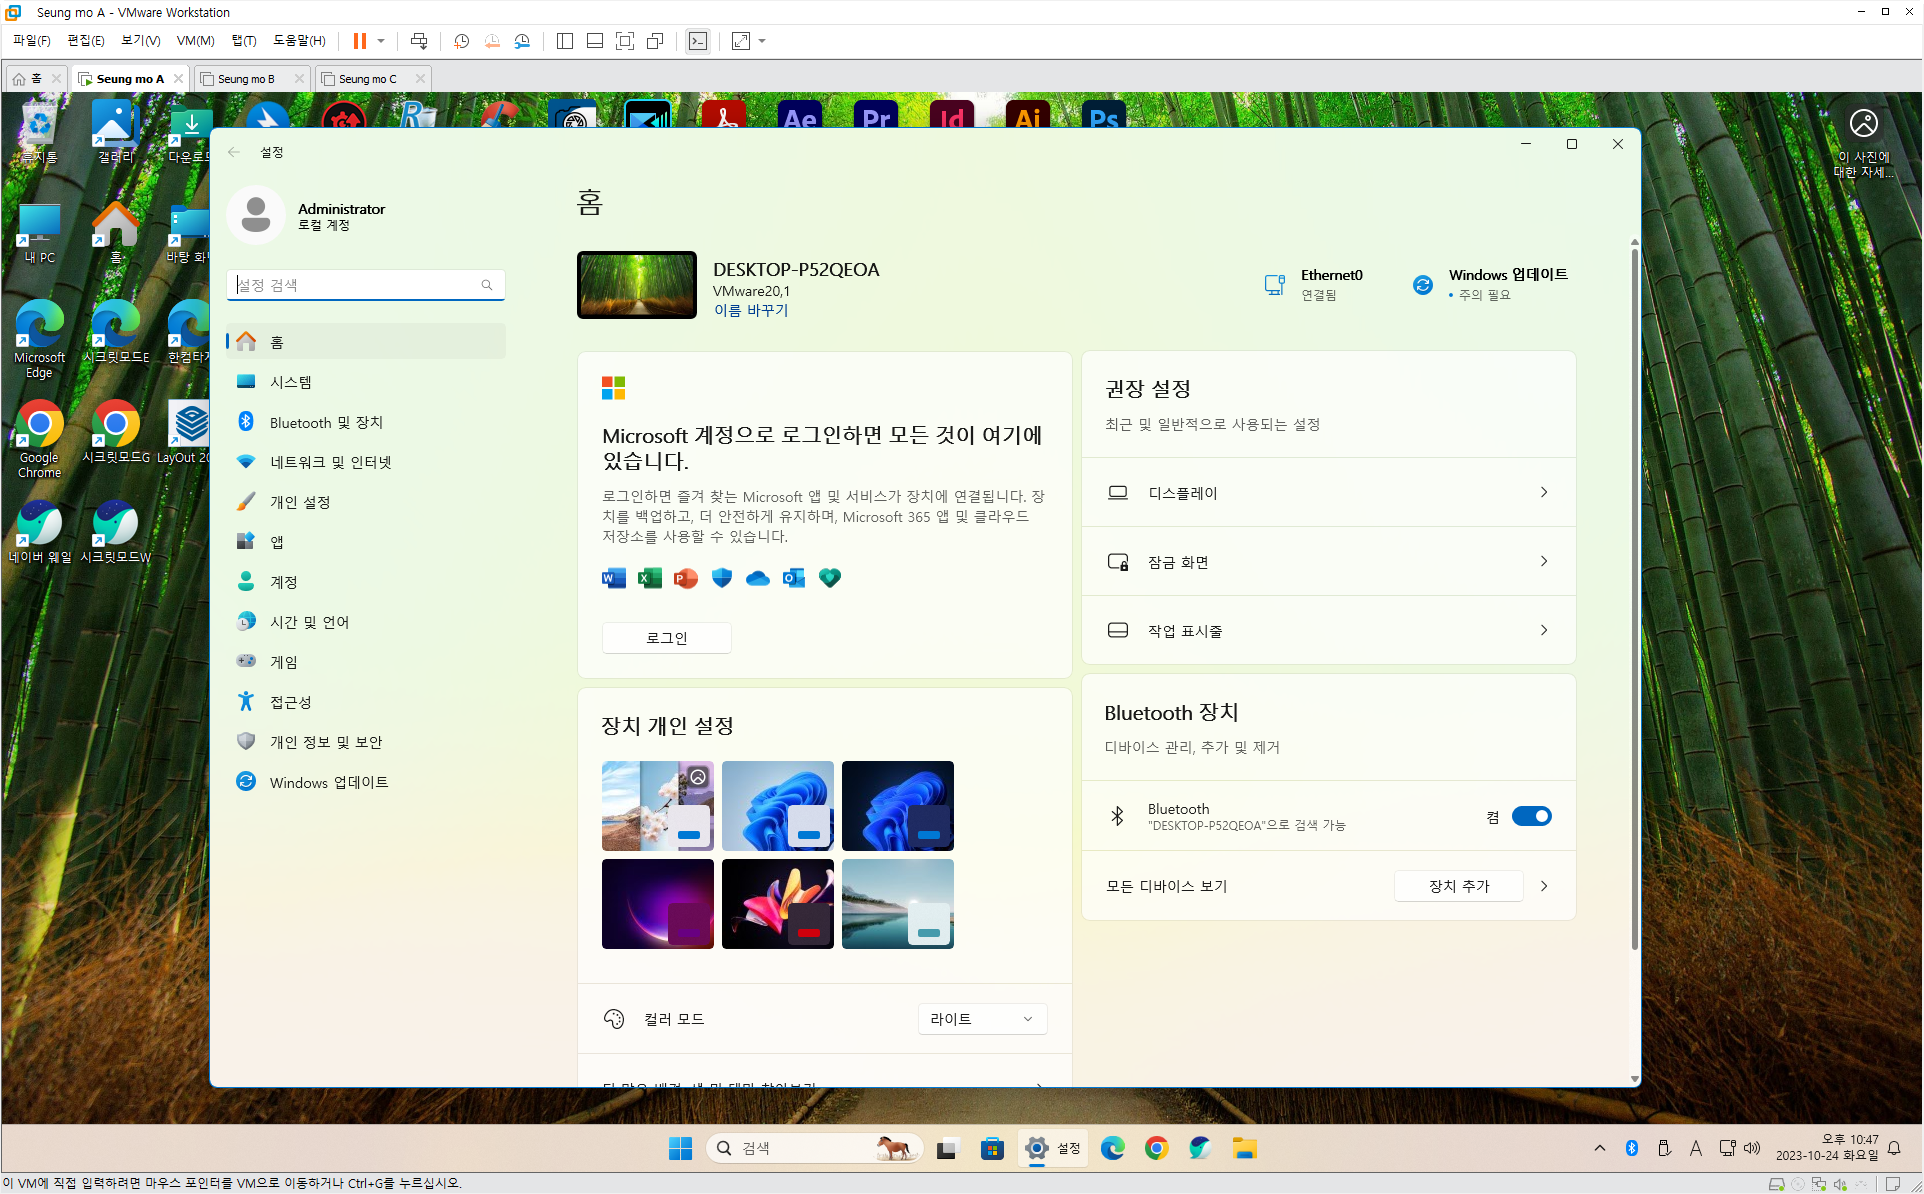Click the 장치 추가 button

[1458, 886]
